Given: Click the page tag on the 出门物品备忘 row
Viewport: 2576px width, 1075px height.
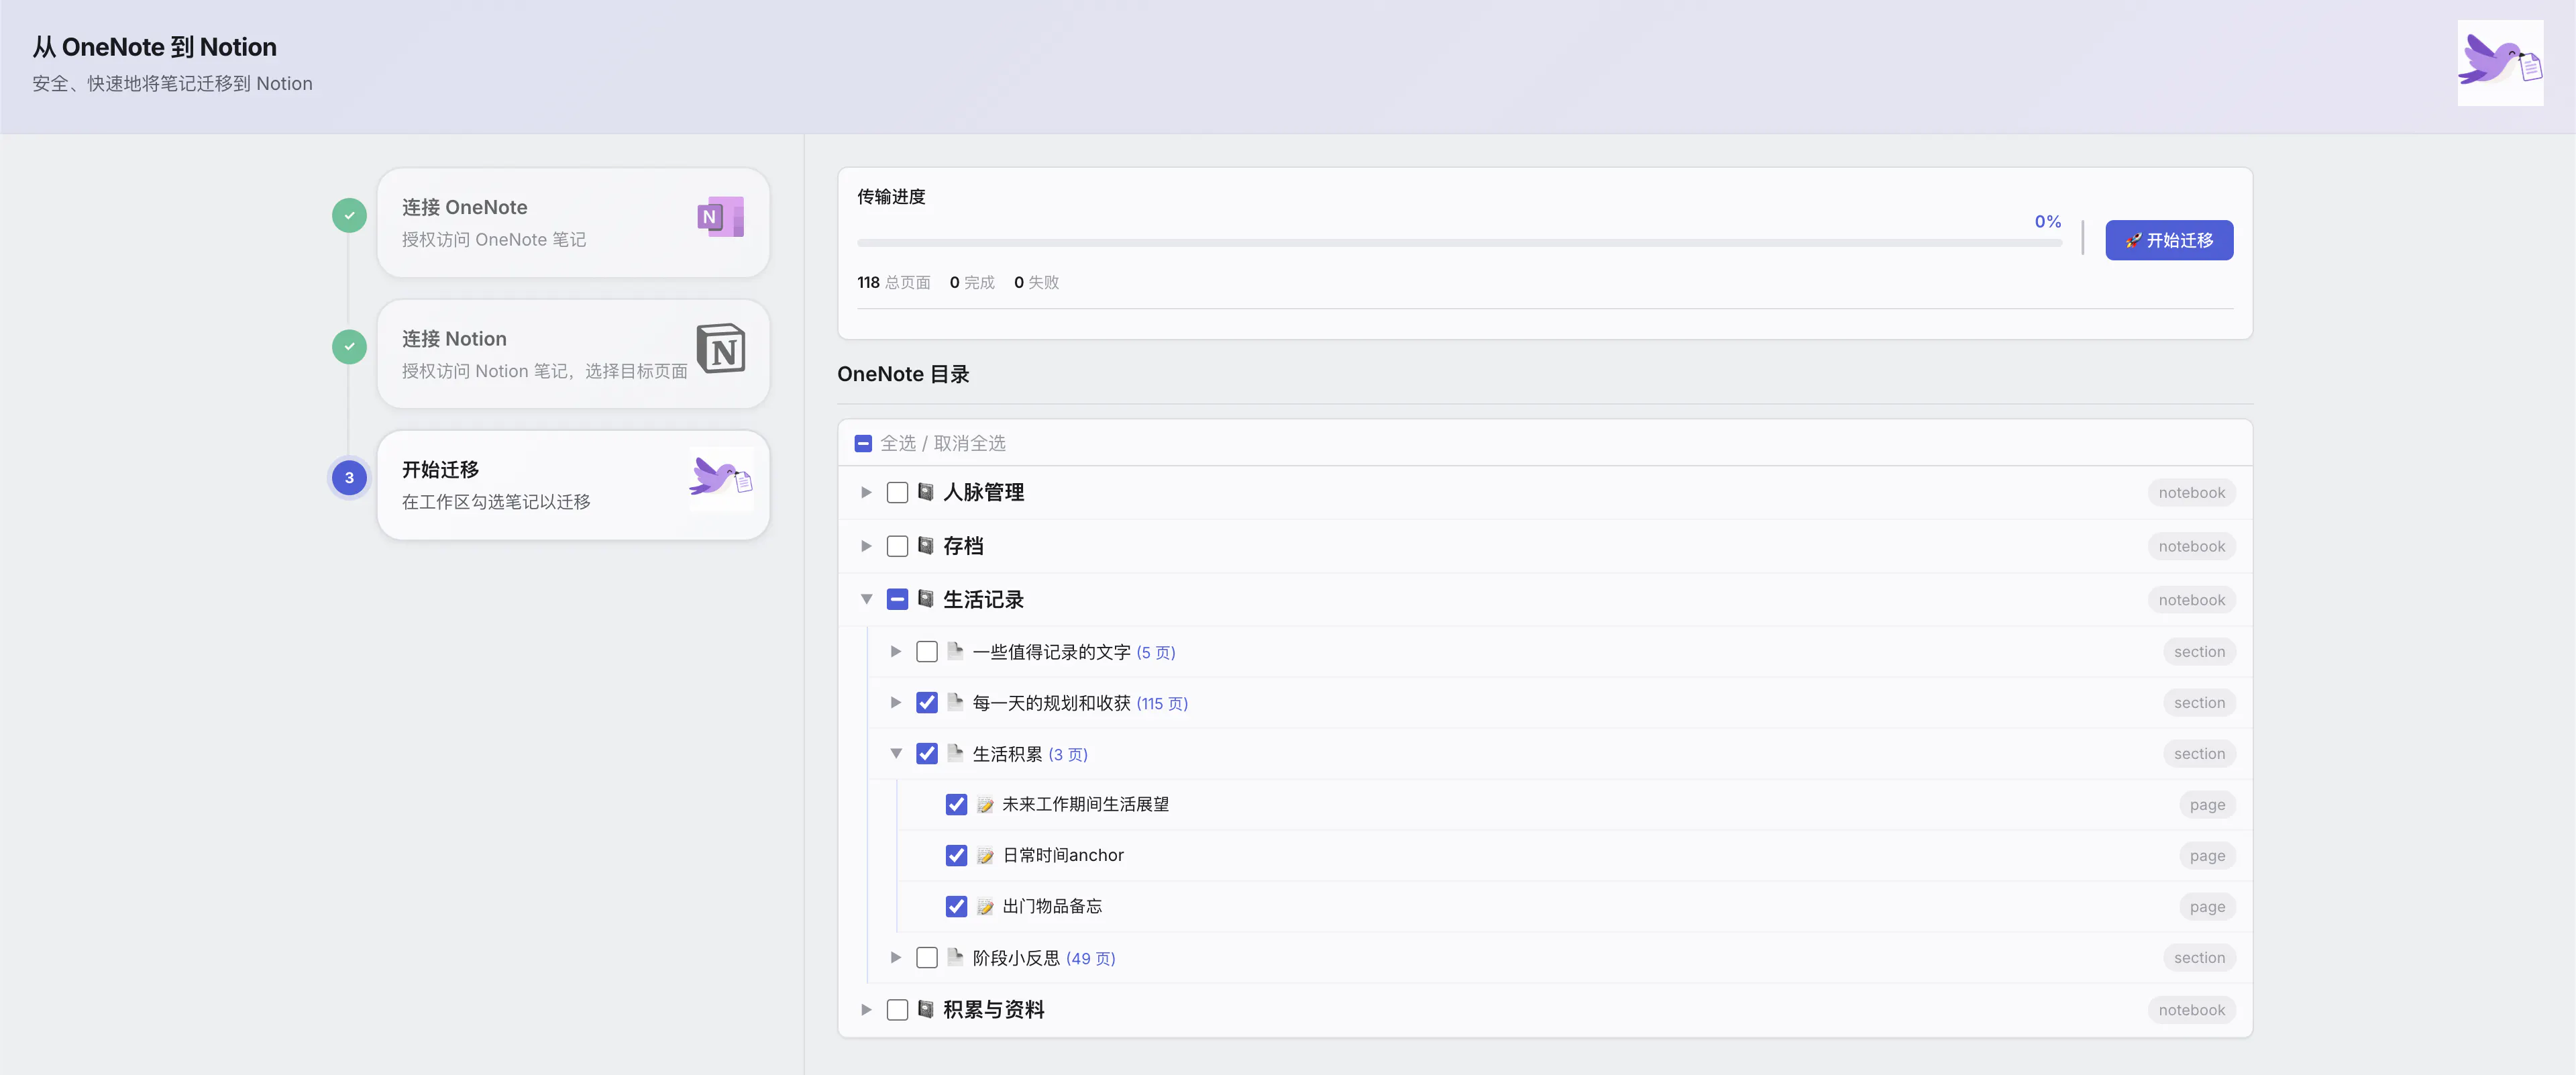Looking at the screenshot, I should 2207,907.
